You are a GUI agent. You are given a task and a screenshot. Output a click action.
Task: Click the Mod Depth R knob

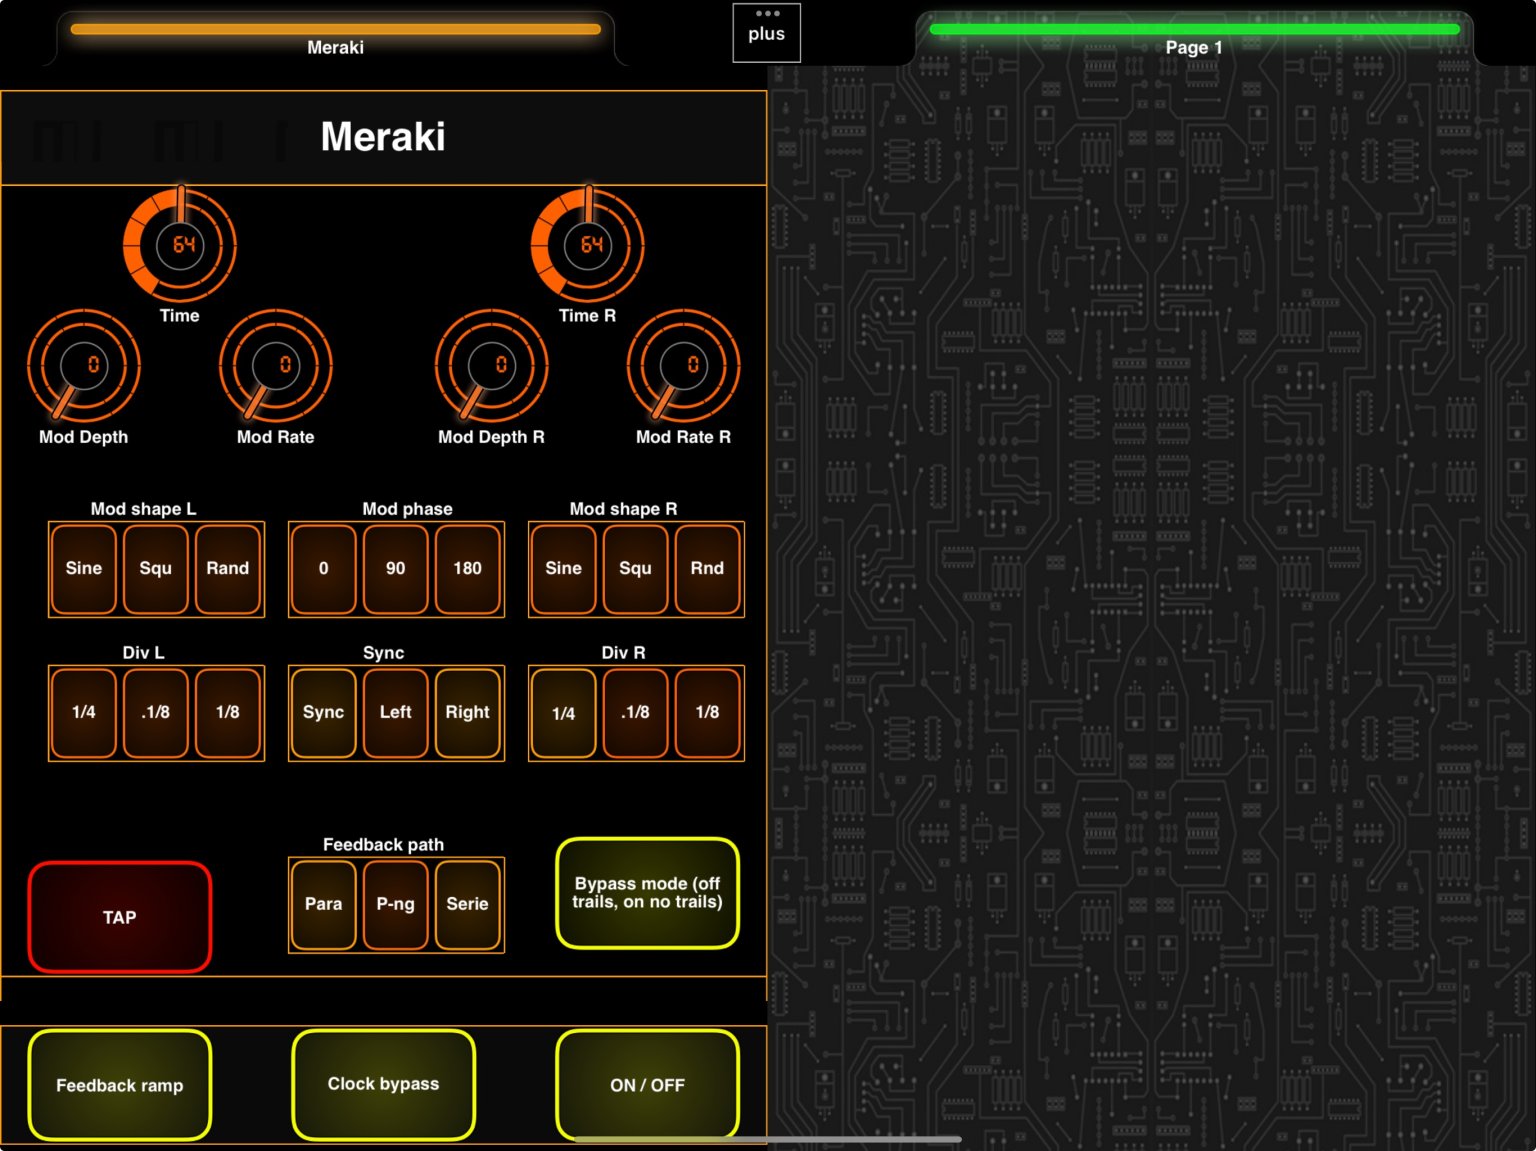click(492, 366)
